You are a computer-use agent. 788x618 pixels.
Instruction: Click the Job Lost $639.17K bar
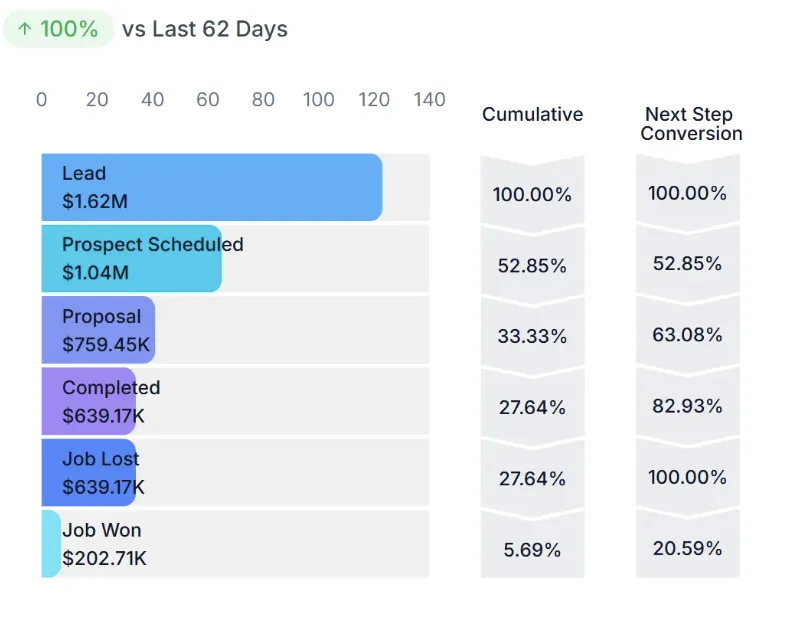click(88, 472)
